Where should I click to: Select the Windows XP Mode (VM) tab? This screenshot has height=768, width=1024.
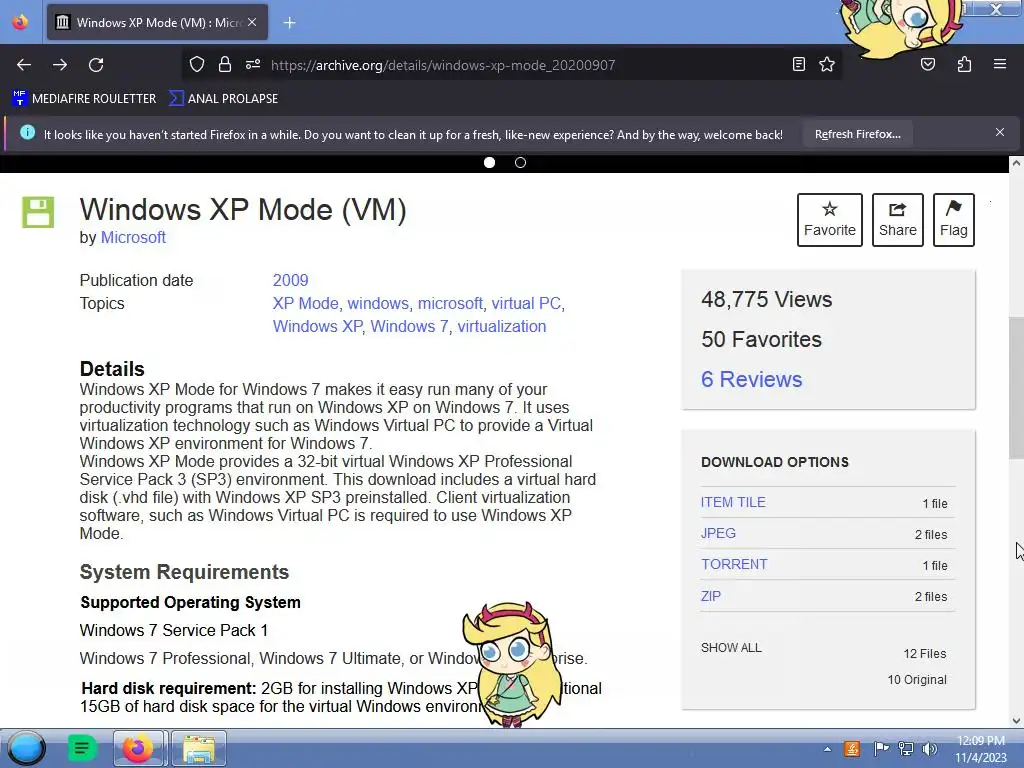click(157, 22)
